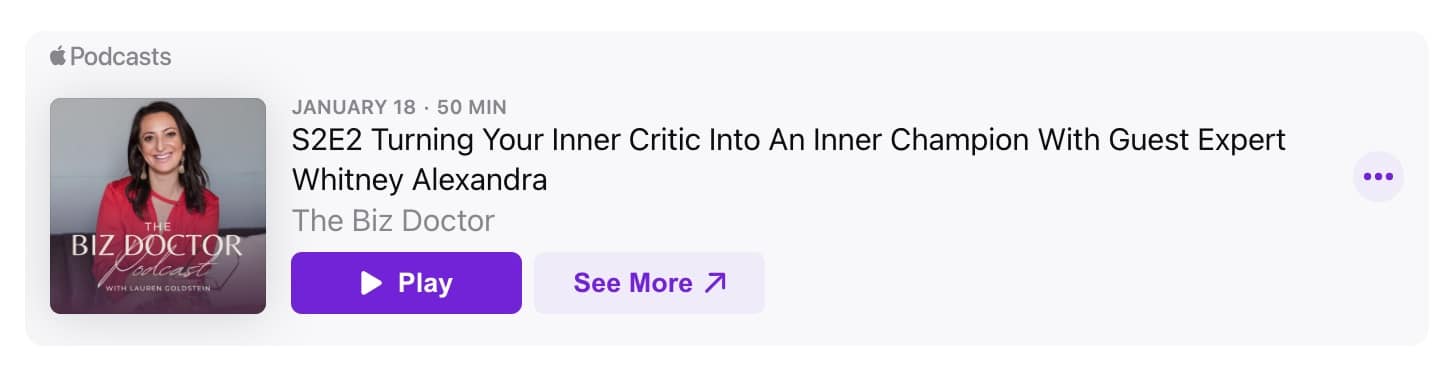Click the word Play on the purple button

426,283
